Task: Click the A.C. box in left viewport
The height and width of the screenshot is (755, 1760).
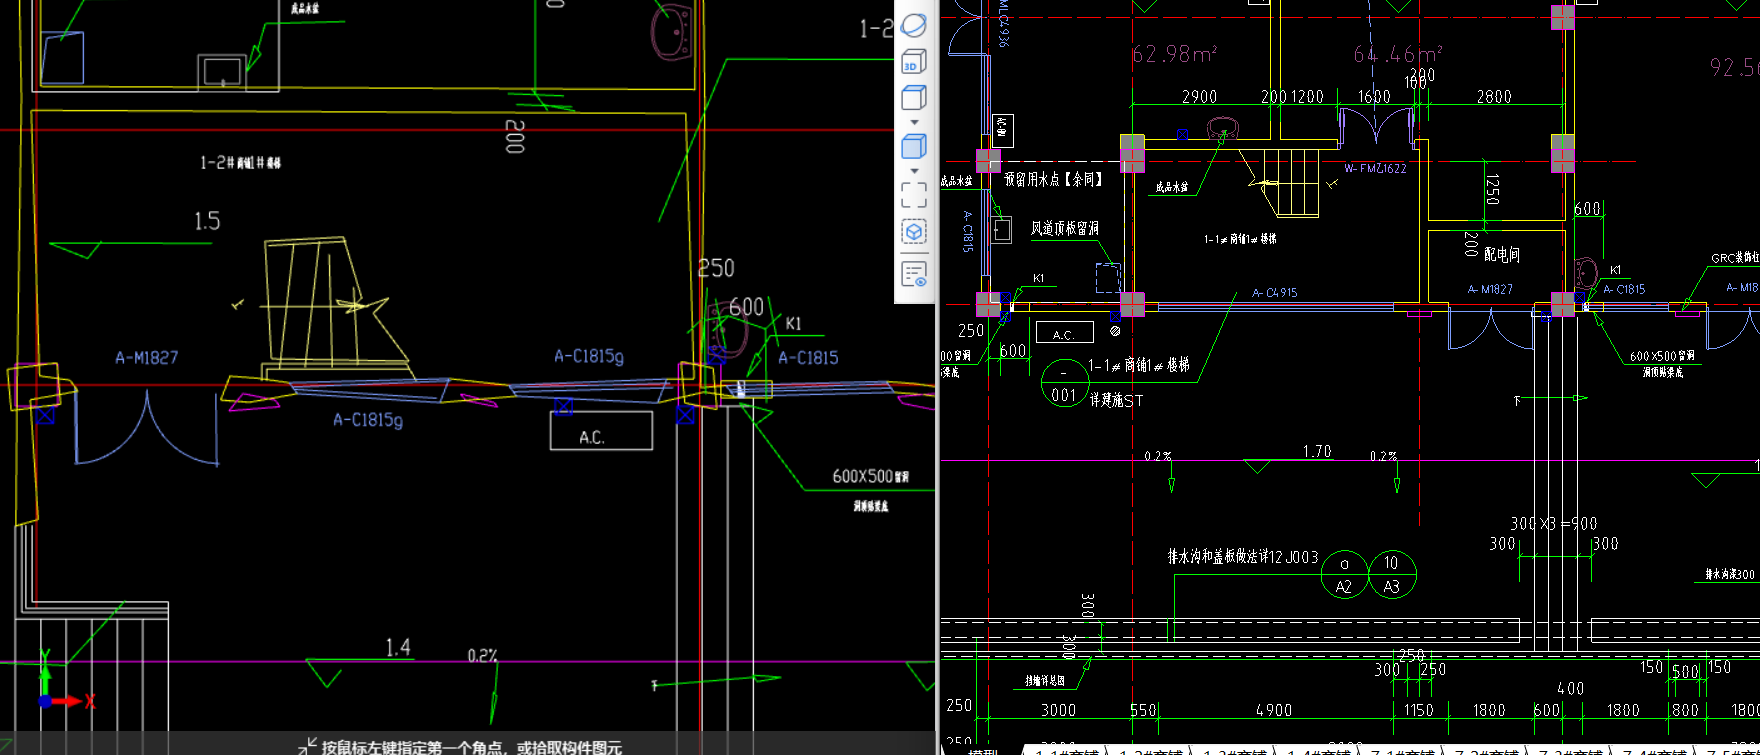Action: pos(601,431)
